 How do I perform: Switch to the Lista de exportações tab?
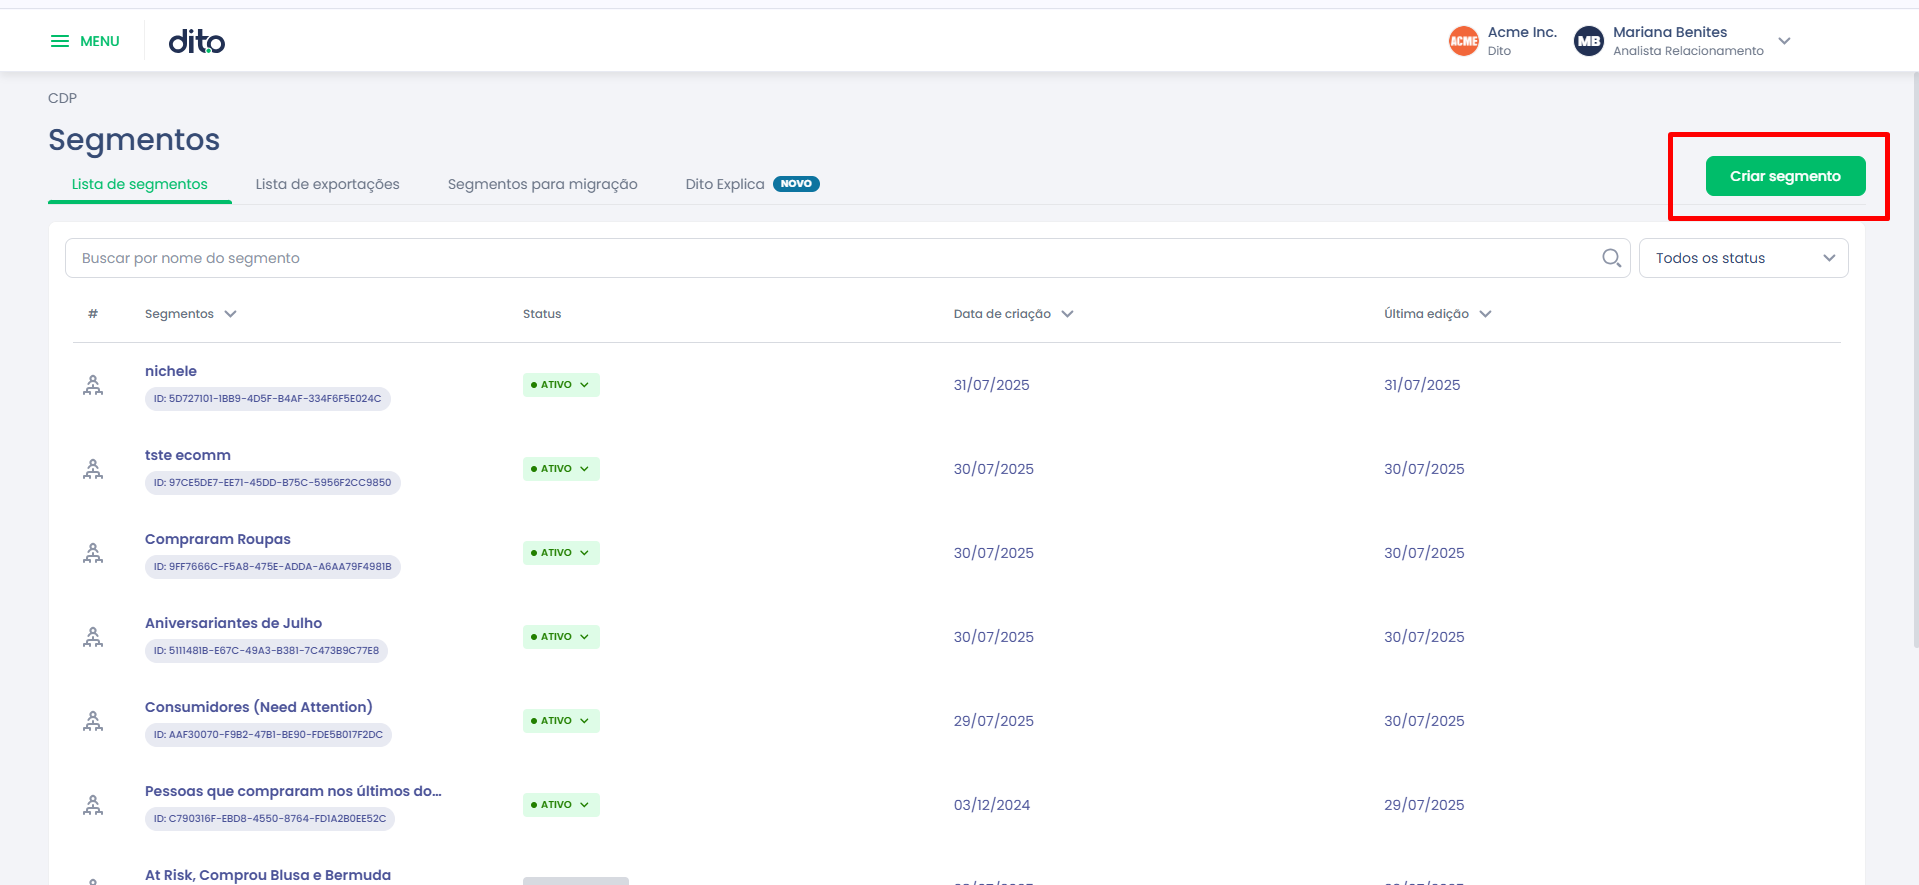[327, 184]
